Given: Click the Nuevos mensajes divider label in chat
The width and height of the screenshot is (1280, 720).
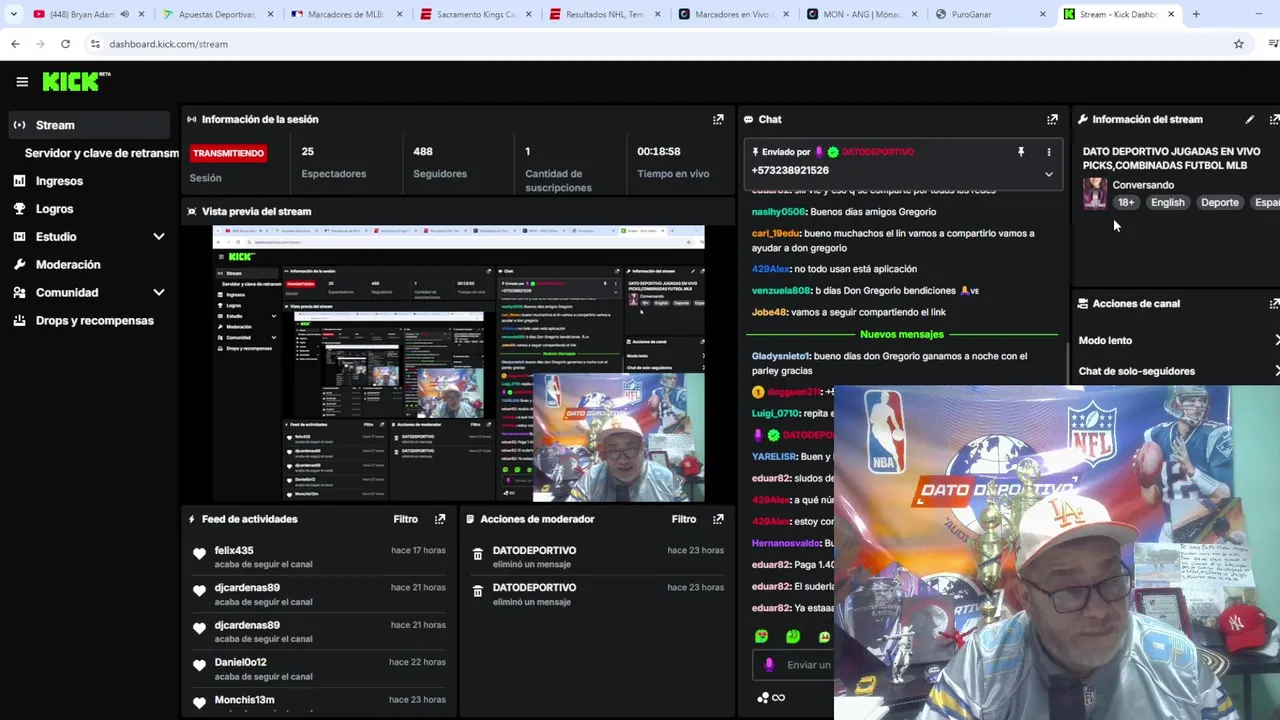Looking at the screenshot, I should 901,334.
